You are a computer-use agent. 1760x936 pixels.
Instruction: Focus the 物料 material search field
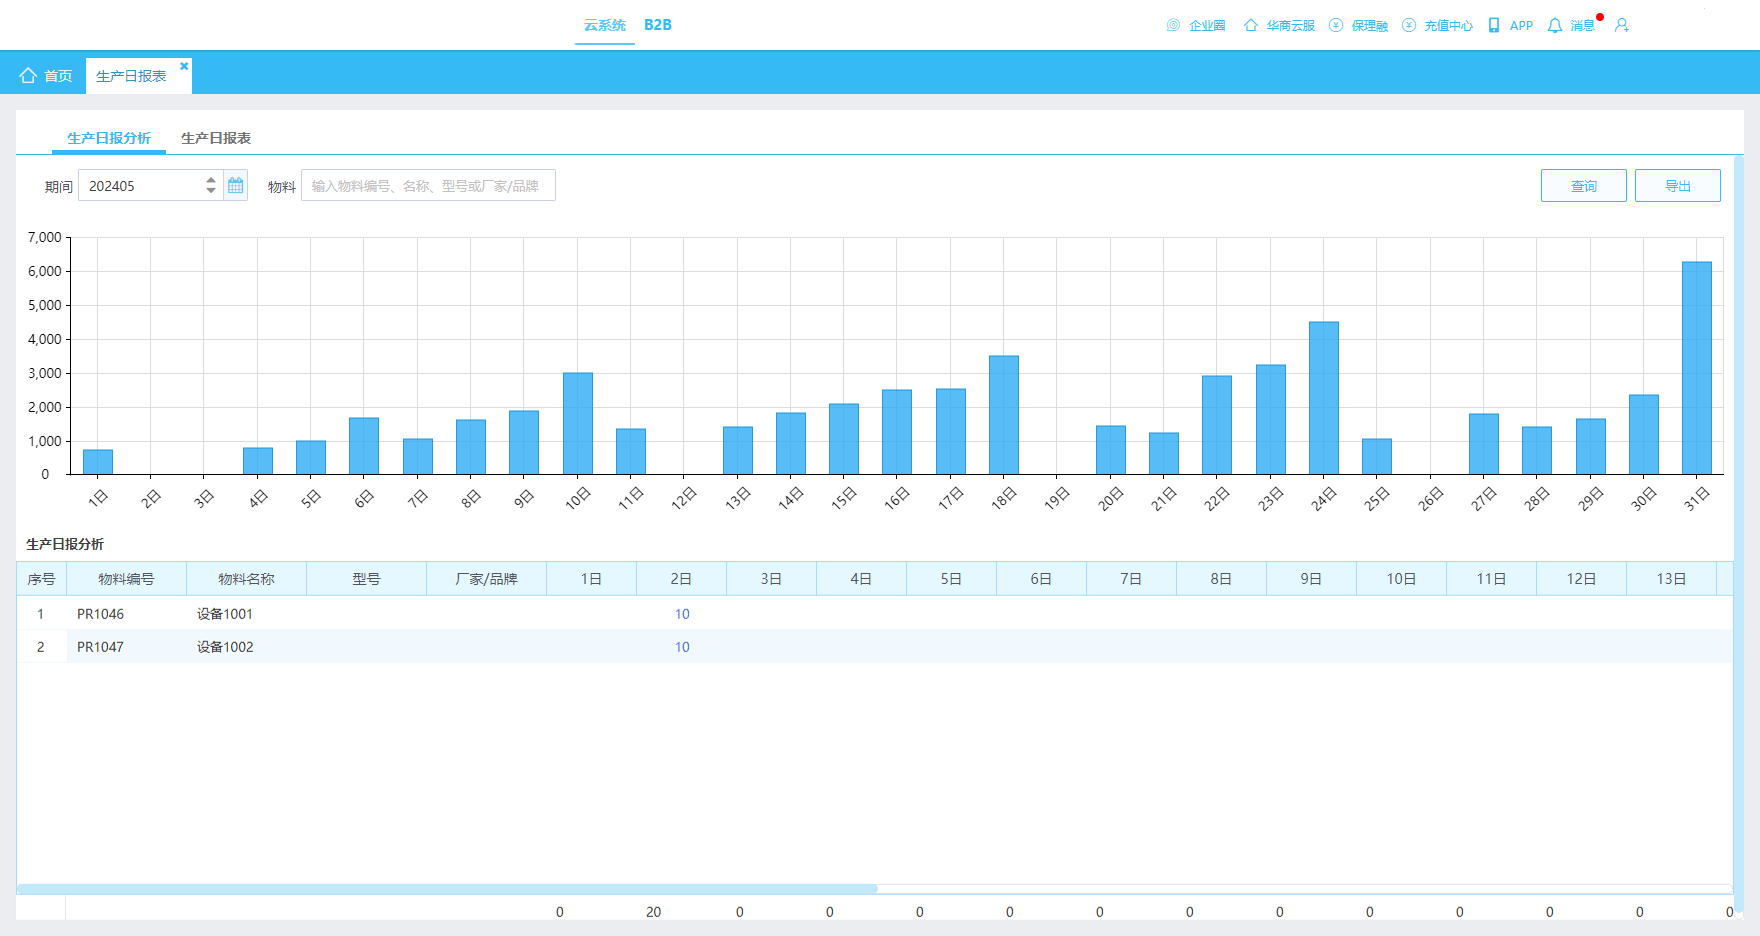click(428, 185)
